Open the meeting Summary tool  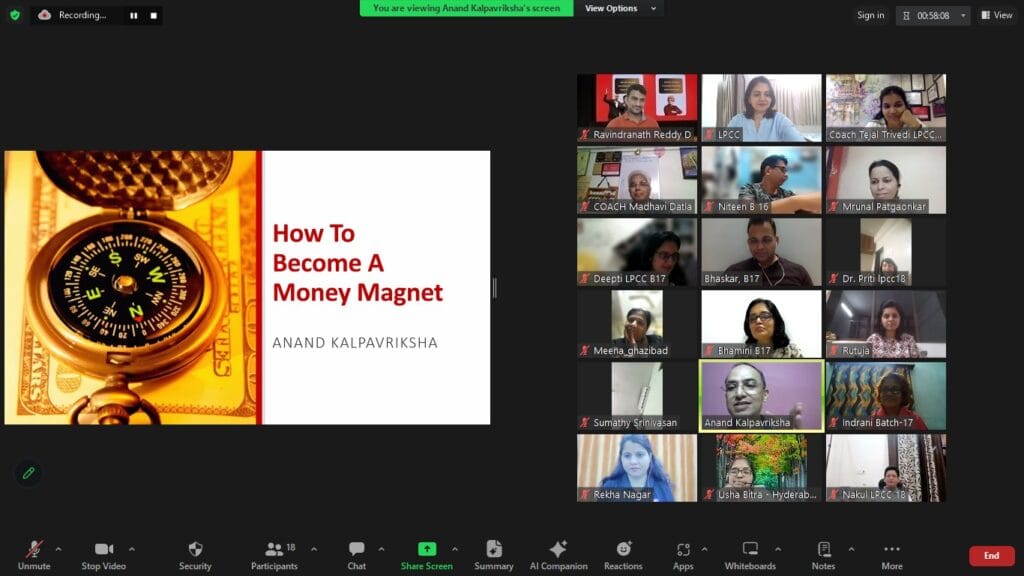pos(494,555)
